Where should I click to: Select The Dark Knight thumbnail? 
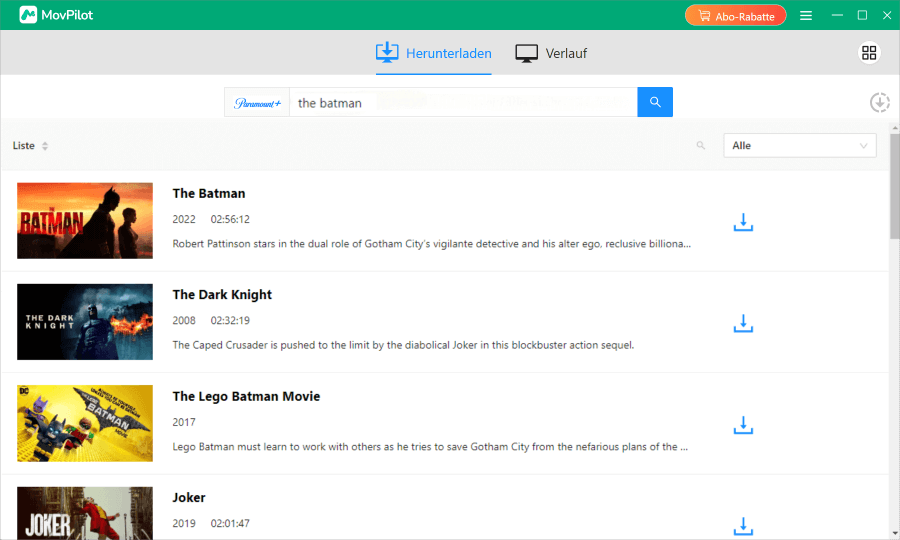point(85,322)
